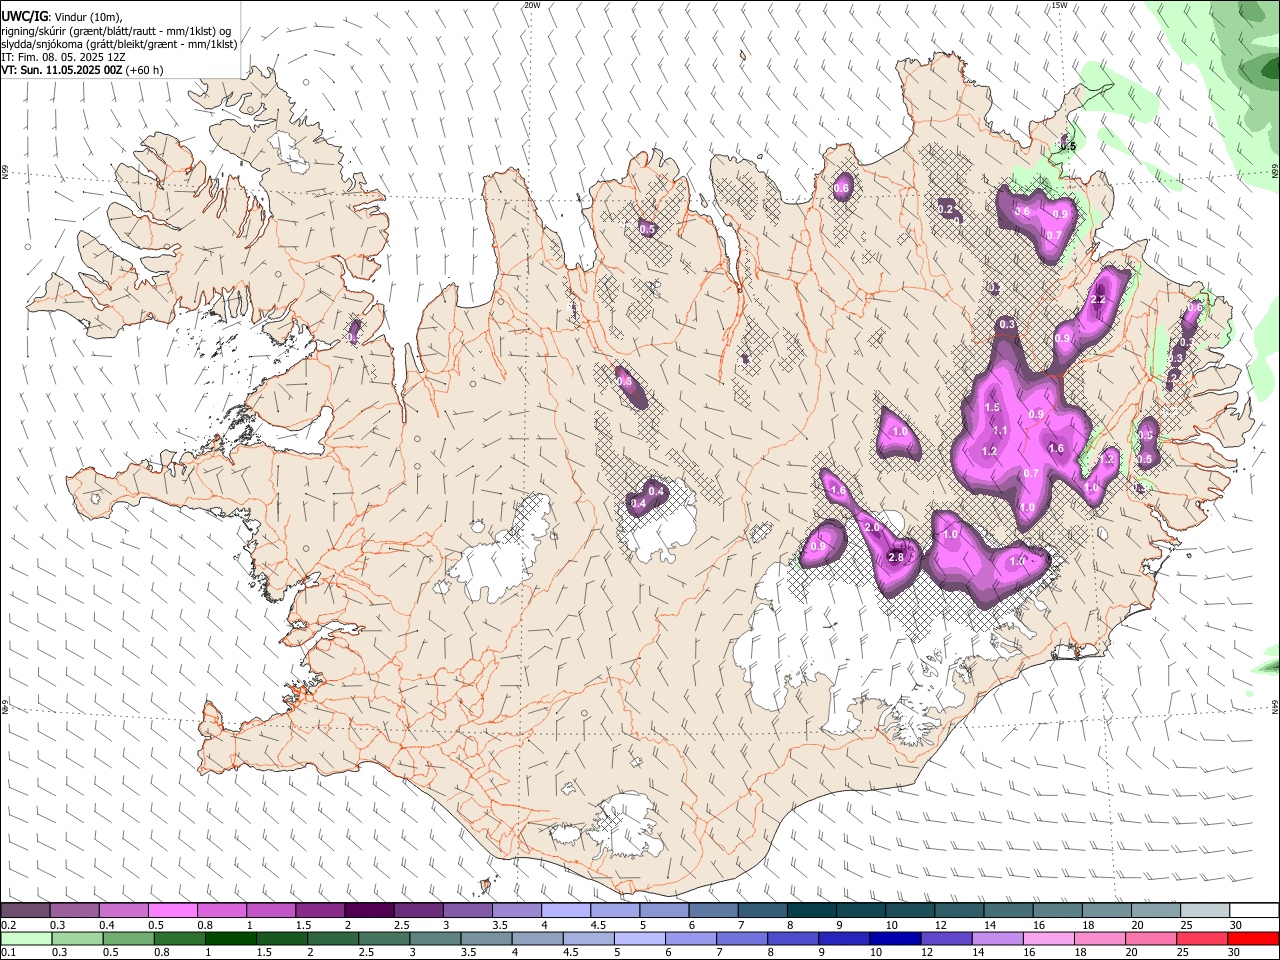1280x960 pixels.
Task: Pick the darkest purple upper swatch at 2
Action: coord(368,911)
